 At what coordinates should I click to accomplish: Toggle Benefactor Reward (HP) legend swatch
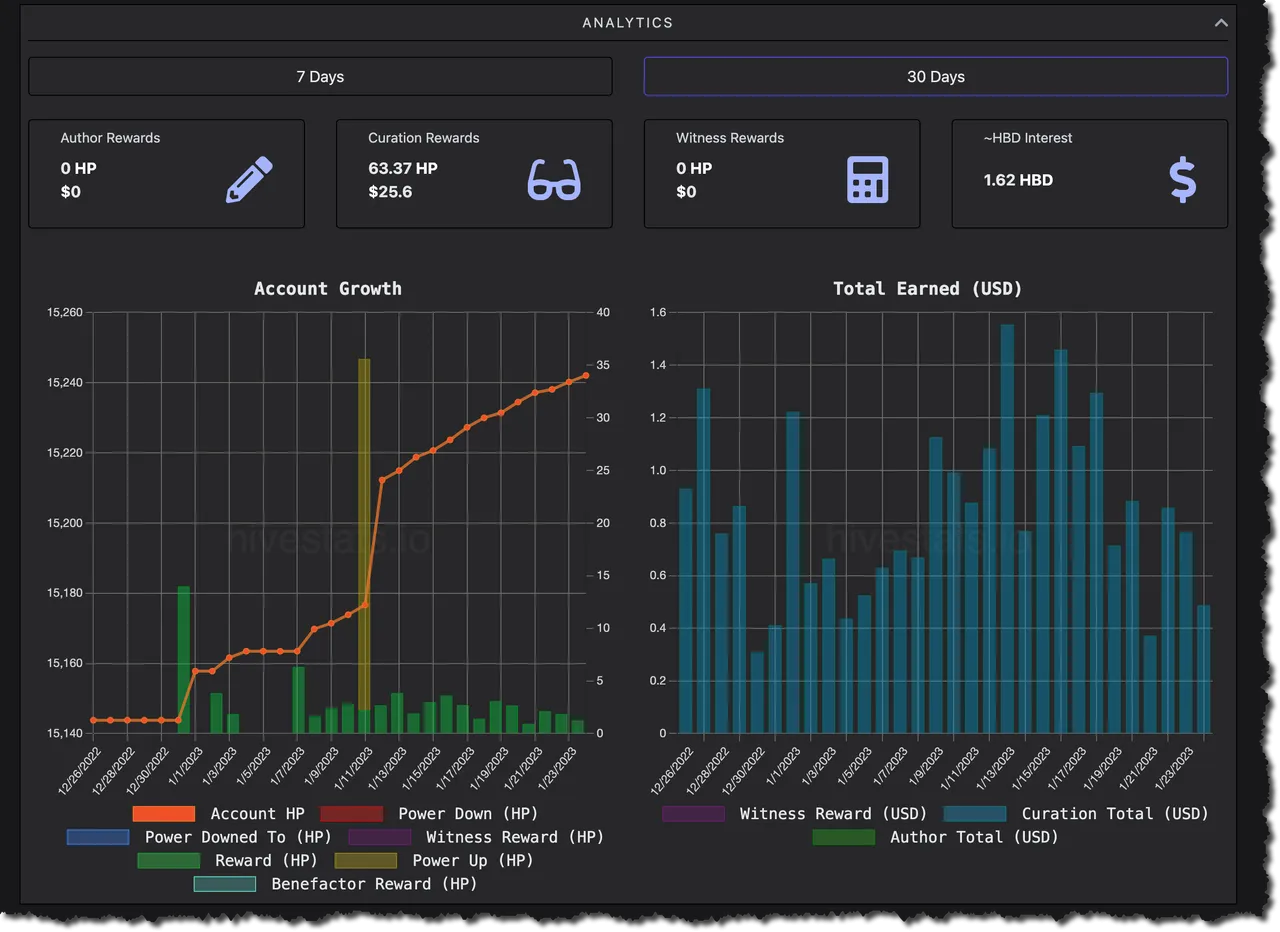pos(224,884)
